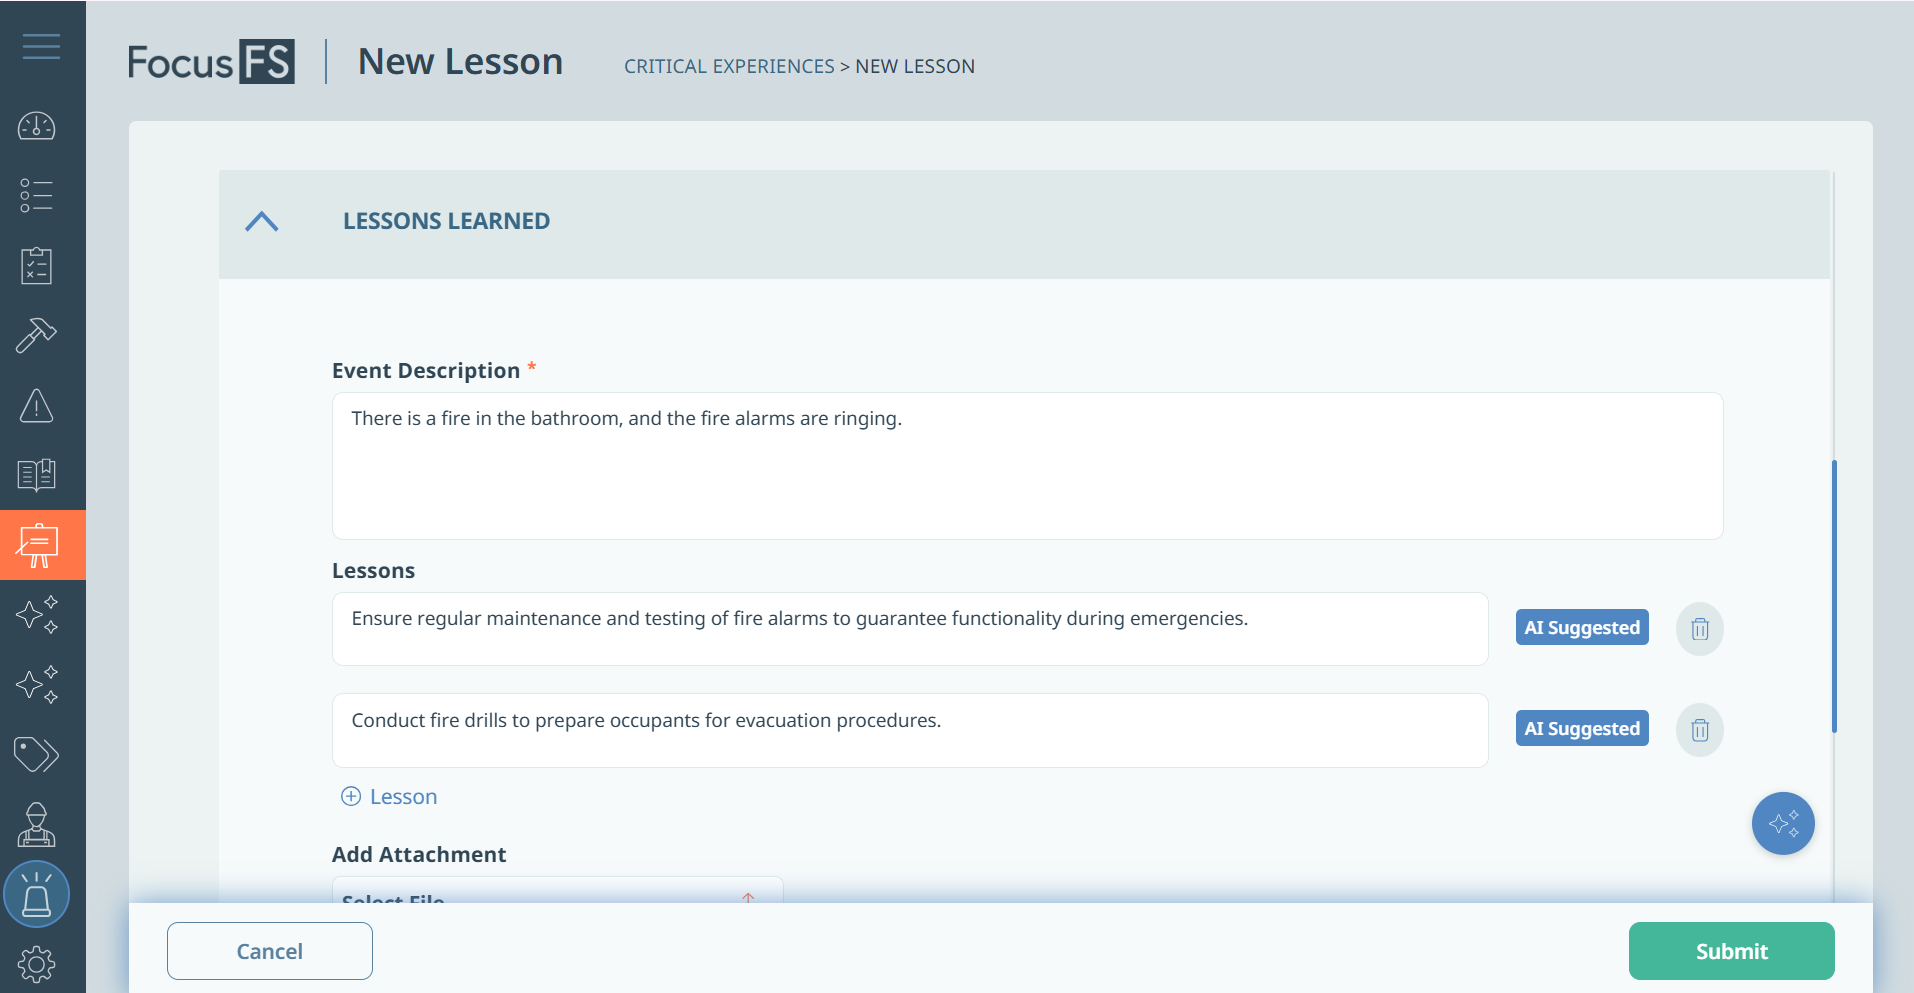Viewport: 1914px width, 993px height.
Task: Delete the fire drills lesson
Action: (x=1699, y=730)
